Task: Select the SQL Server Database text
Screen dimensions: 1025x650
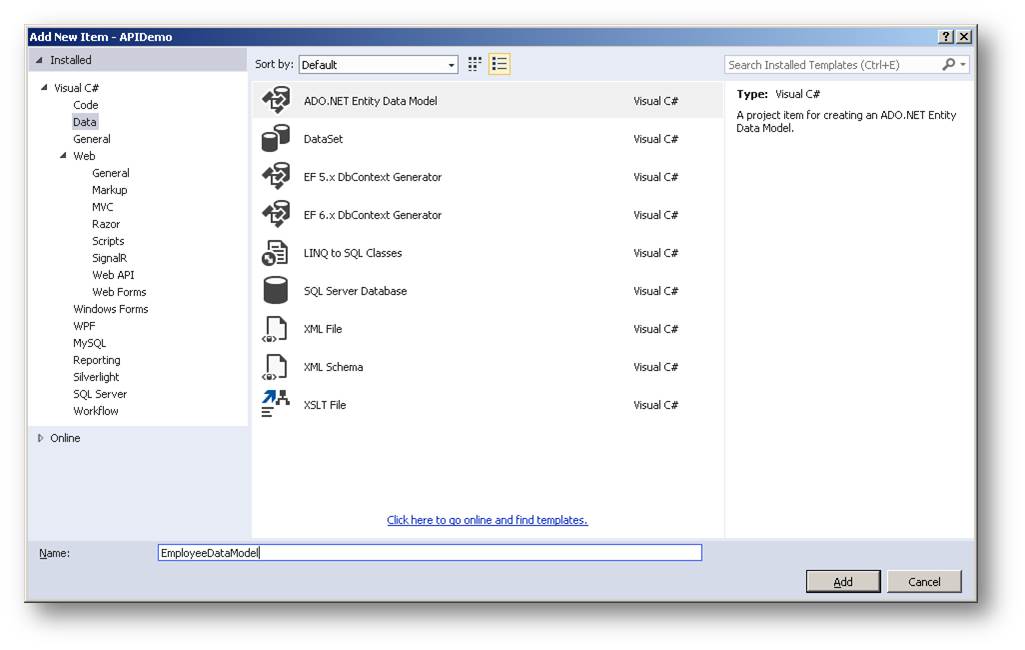Action: click(355, 290)
